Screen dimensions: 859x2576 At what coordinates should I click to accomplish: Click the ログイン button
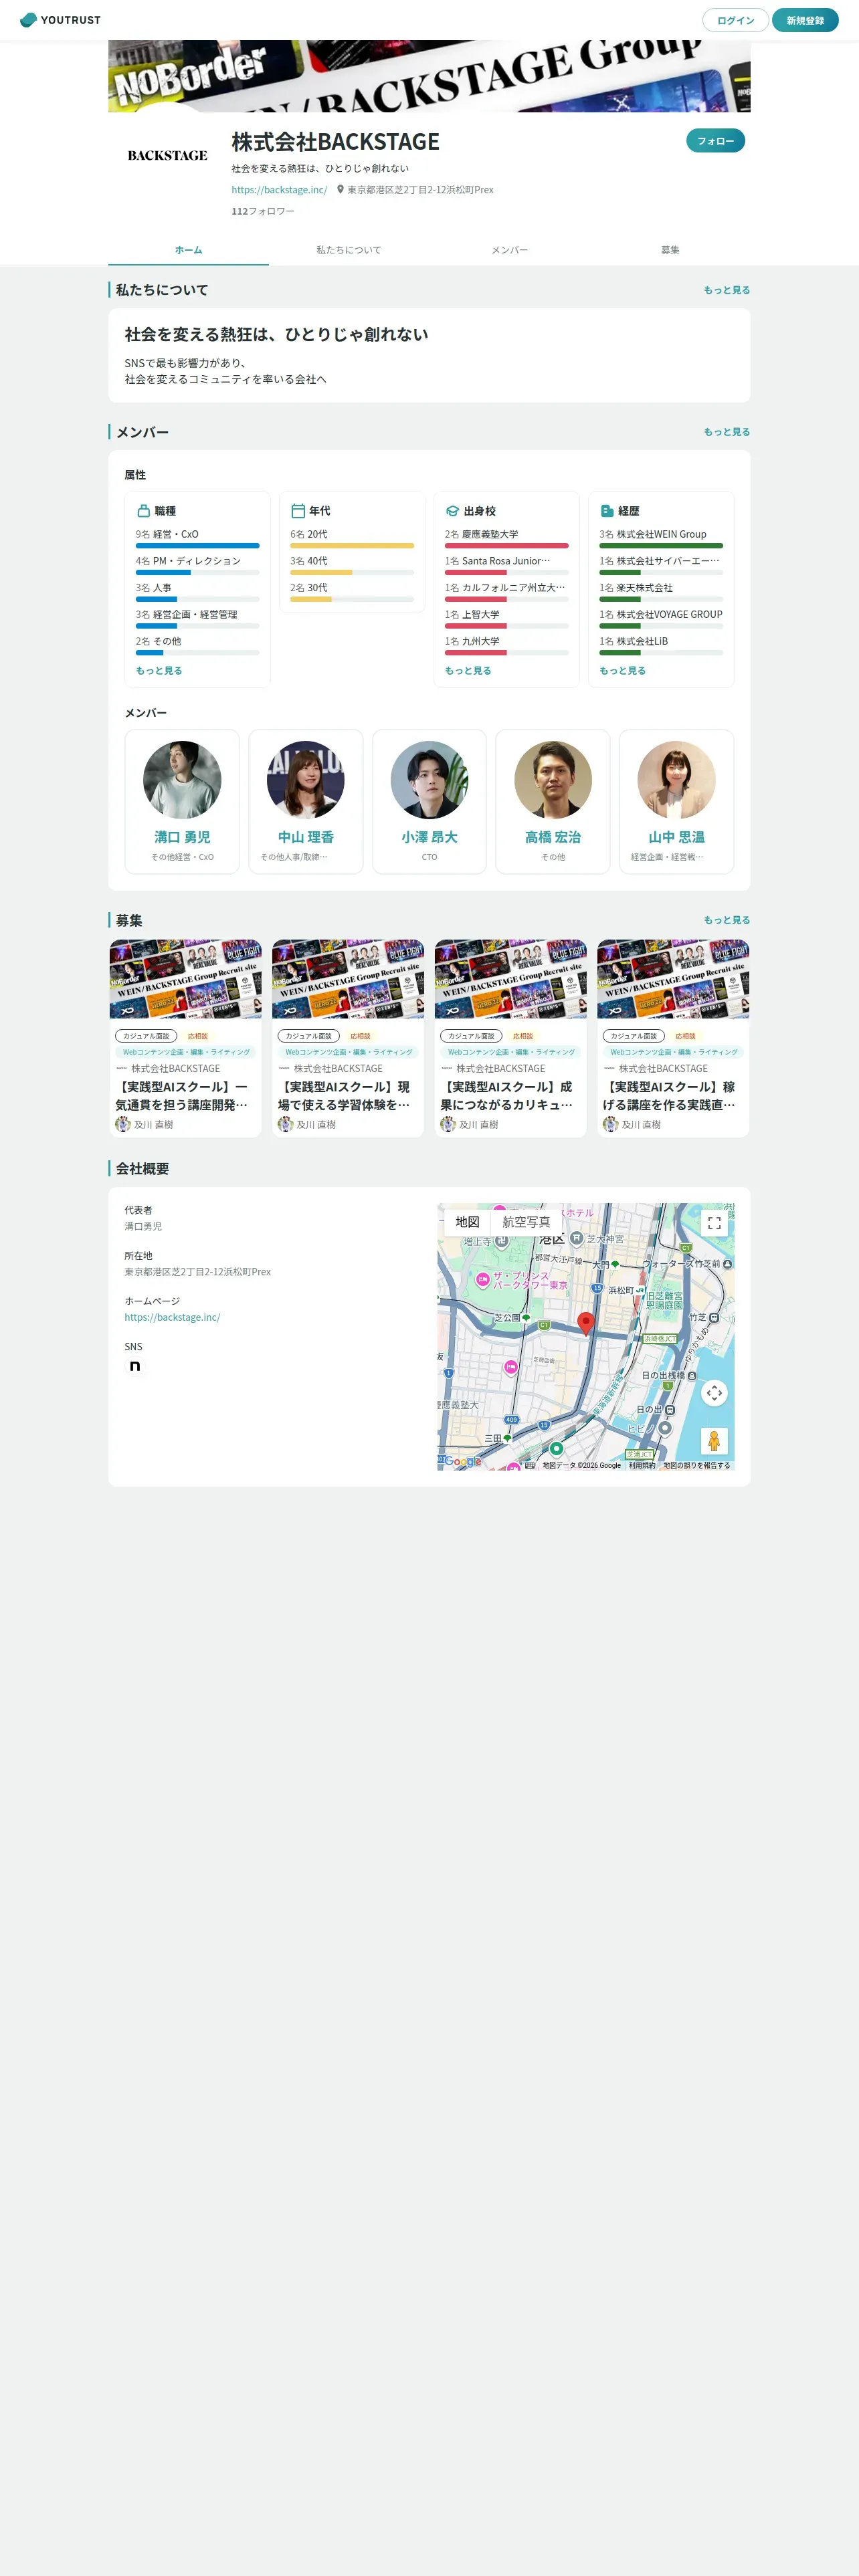pos(735,20)
